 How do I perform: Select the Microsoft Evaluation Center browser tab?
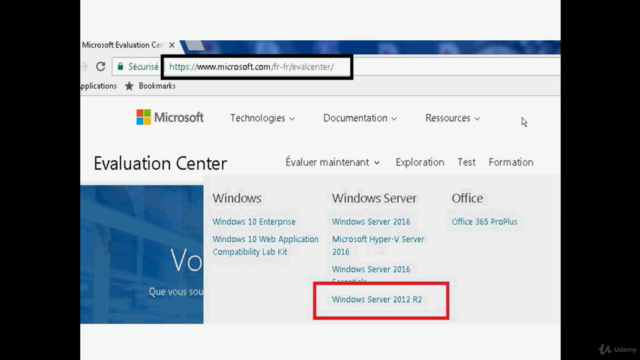coord(129,45)
